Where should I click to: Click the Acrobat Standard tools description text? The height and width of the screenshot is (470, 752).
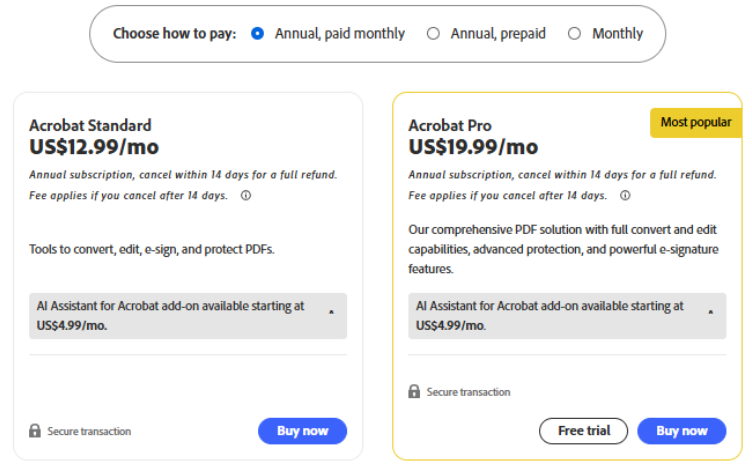pyautogui.click(x=151, y=249)
